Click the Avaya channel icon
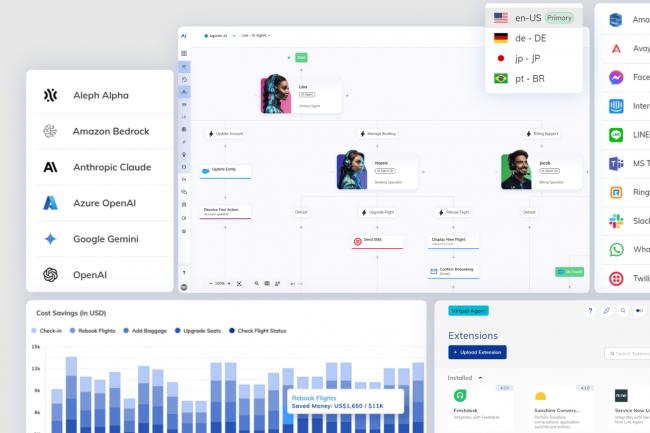This screenshot has height=433, width=650. point(616,49)
